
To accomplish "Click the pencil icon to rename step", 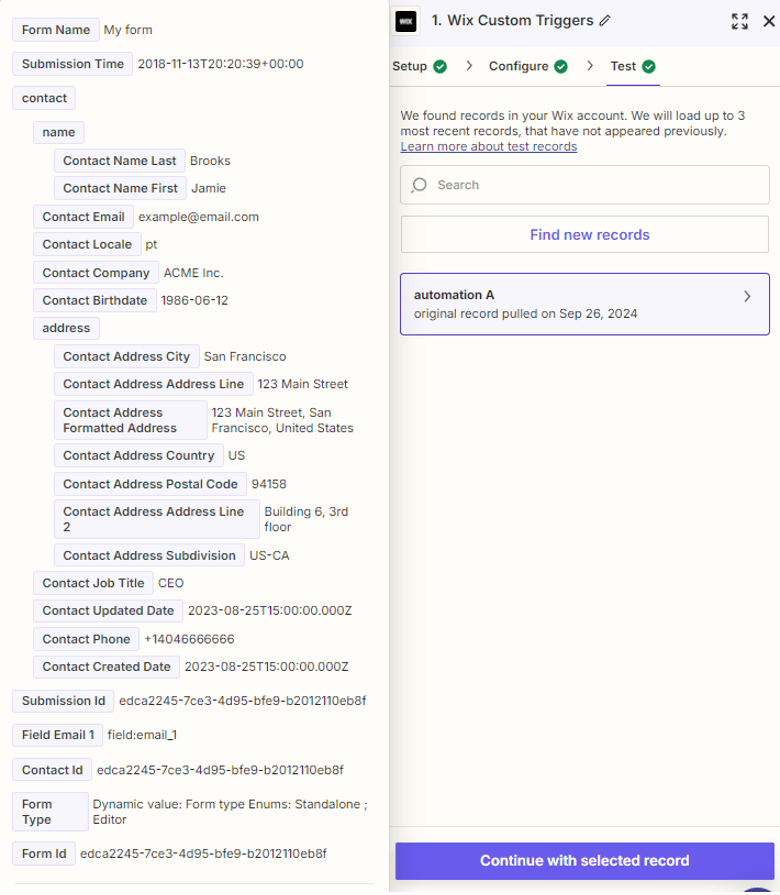I will (605, 21).
